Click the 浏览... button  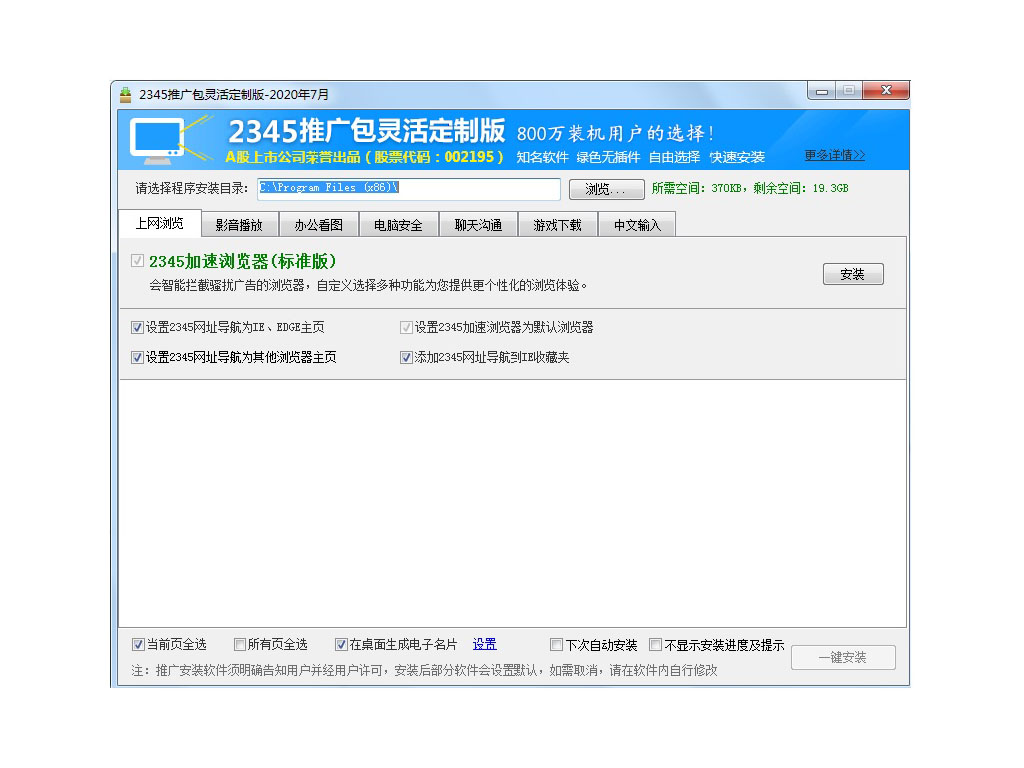point(606,189)
